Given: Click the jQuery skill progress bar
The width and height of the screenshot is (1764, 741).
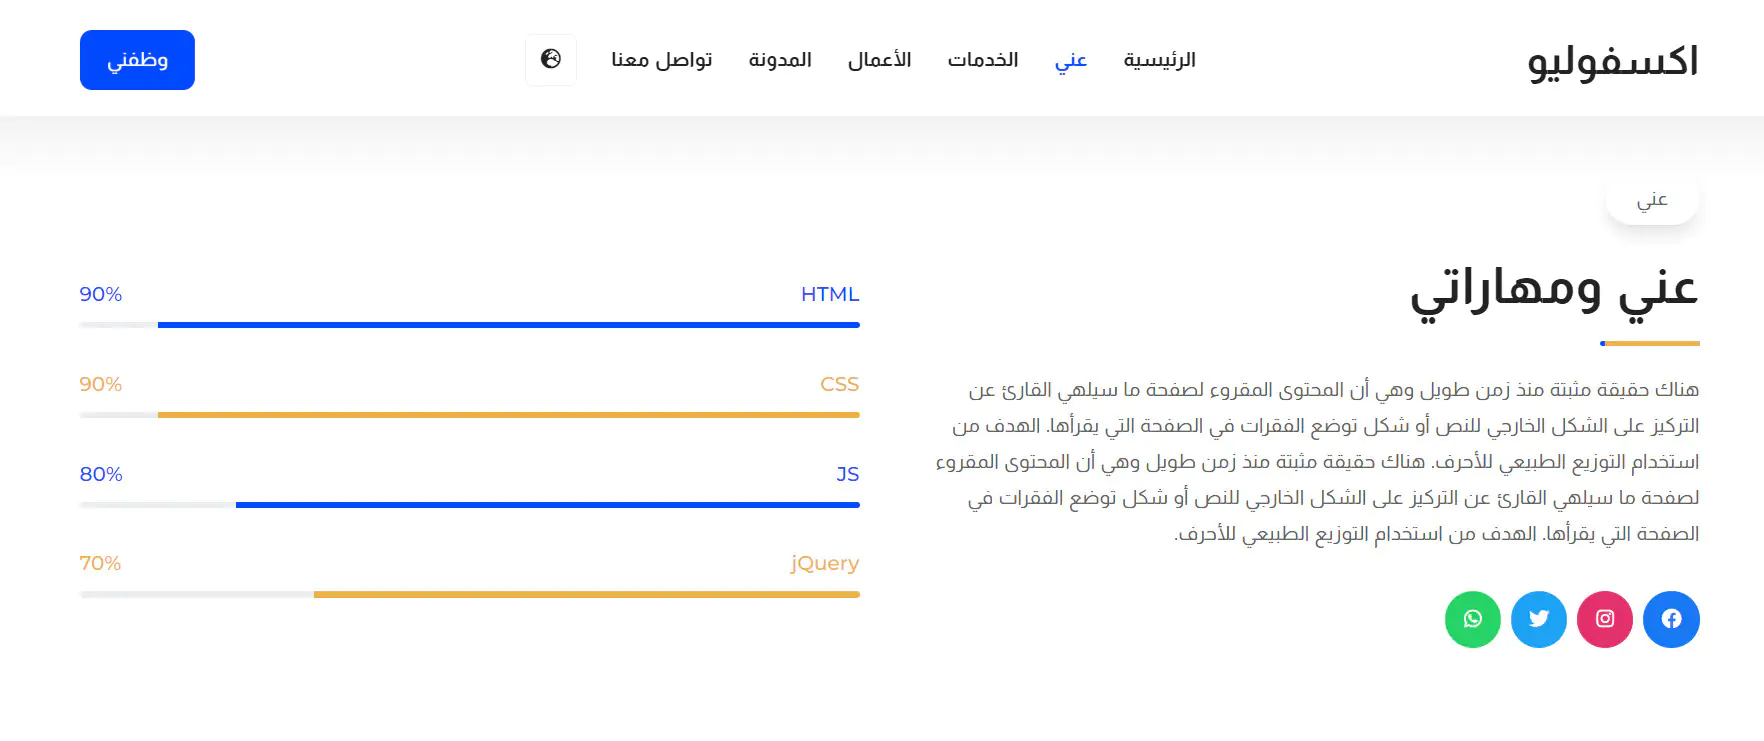Looking at the screenshot, I should 469,595.
